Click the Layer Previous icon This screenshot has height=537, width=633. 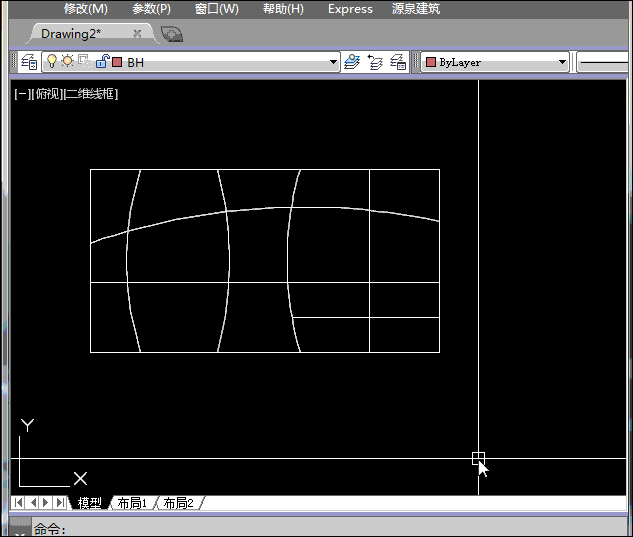point(375,62)
